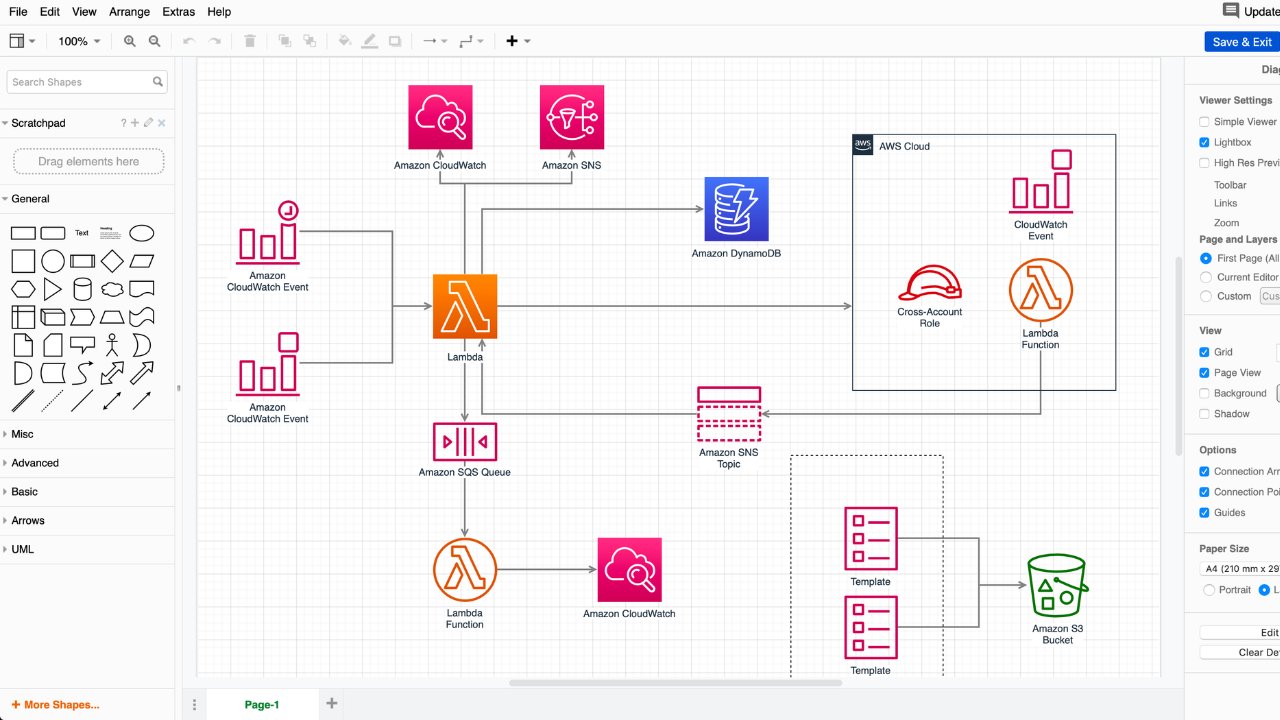
Task: Collapse the General shapes section
Action: pyautogui.click(x=30, y=199)
